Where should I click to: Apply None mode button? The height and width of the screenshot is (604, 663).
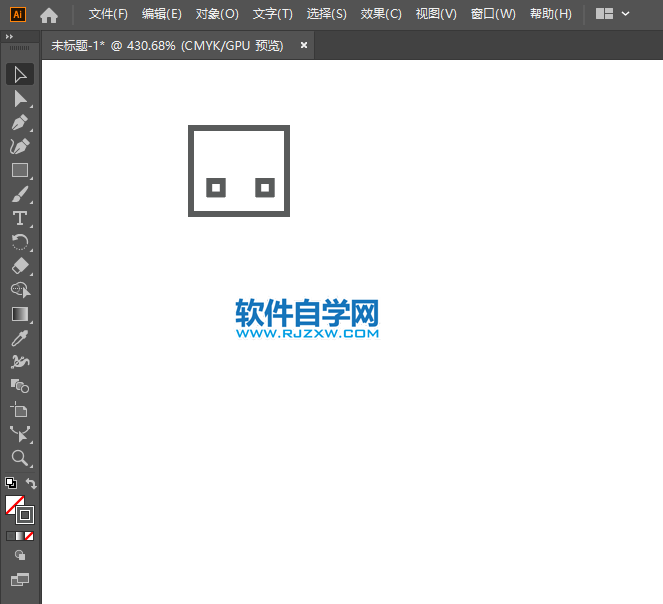29,536
